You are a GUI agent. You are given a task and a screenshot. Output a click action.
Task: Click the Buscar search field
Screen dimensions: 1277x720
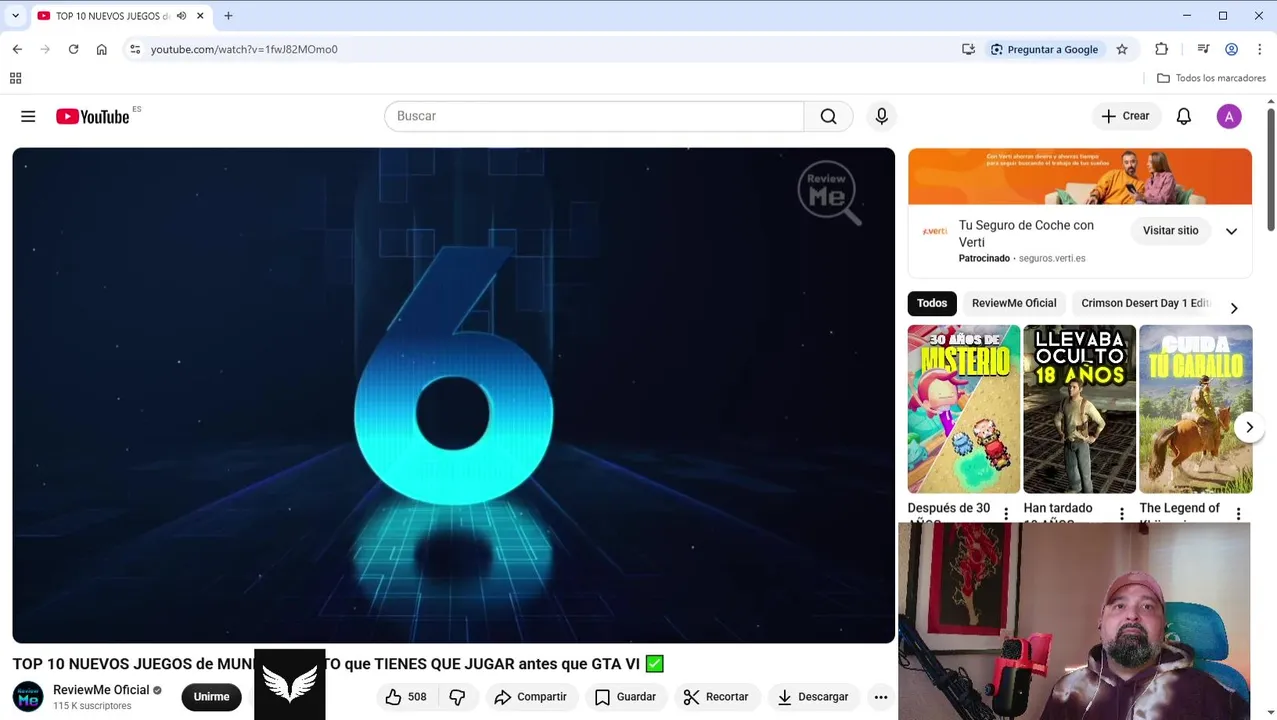click(594, 116)
